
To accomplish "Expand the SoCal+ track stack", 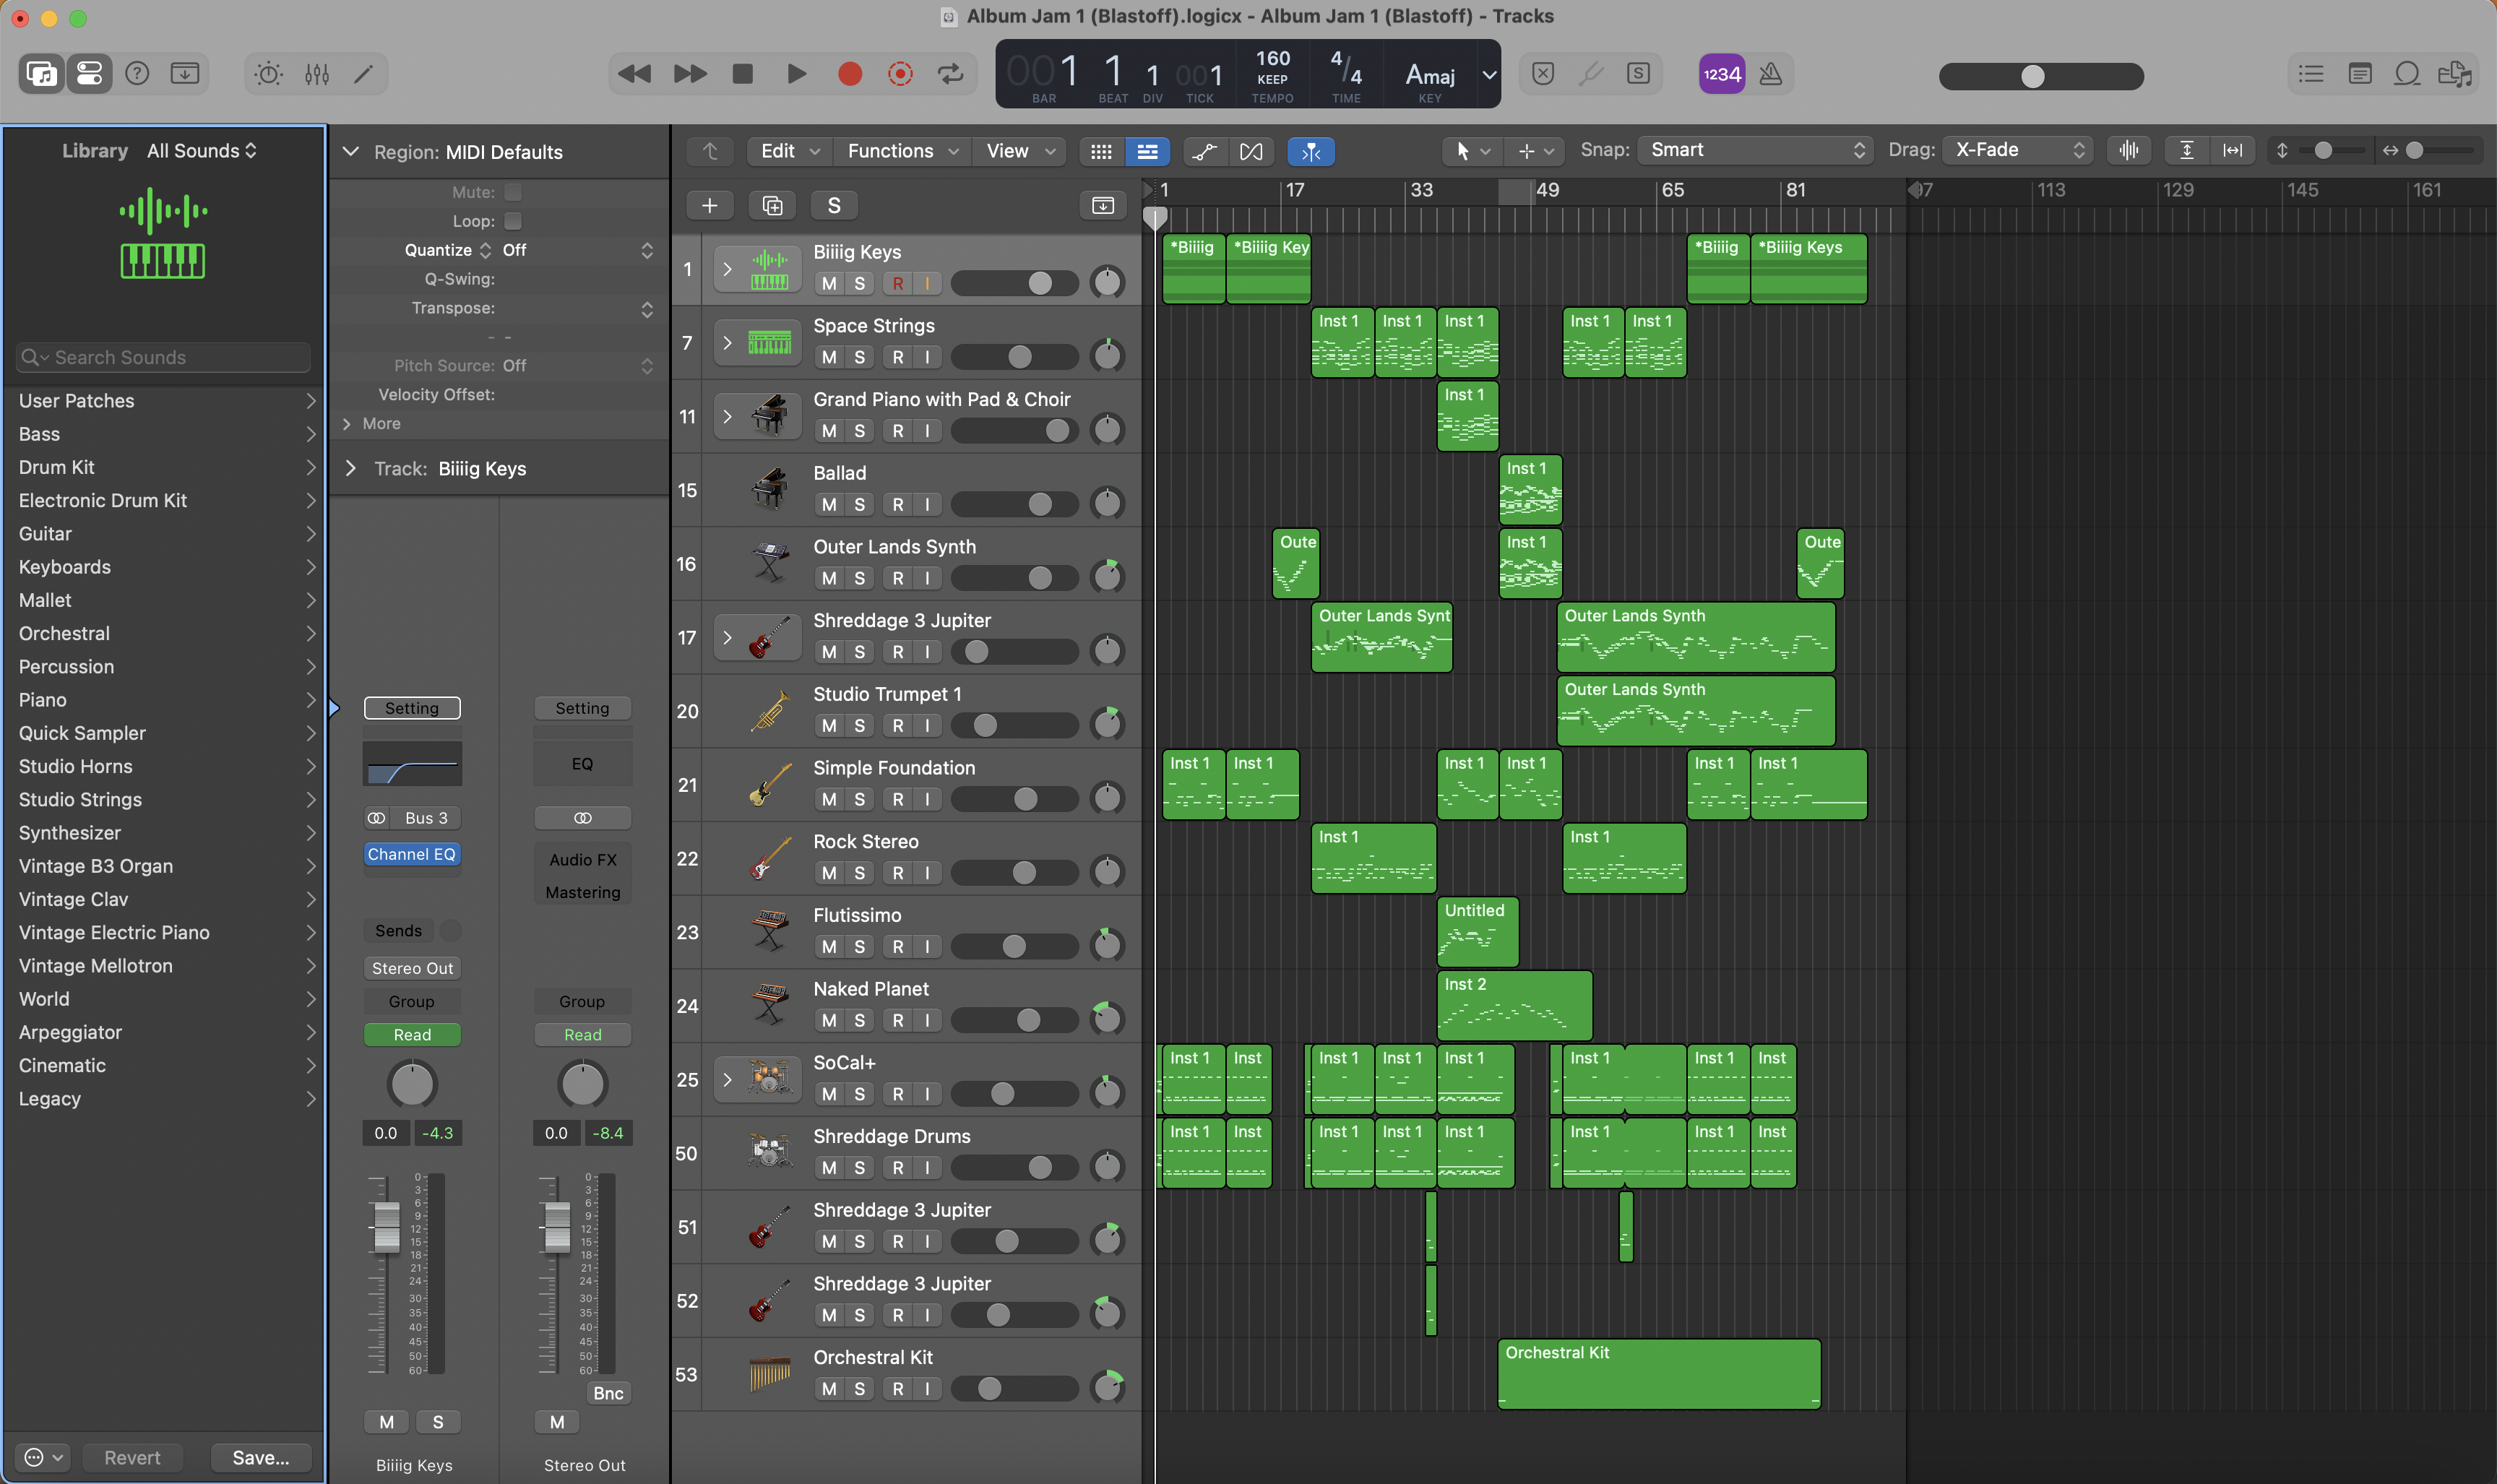I will pyautogui.click(x=727, y=1080).
